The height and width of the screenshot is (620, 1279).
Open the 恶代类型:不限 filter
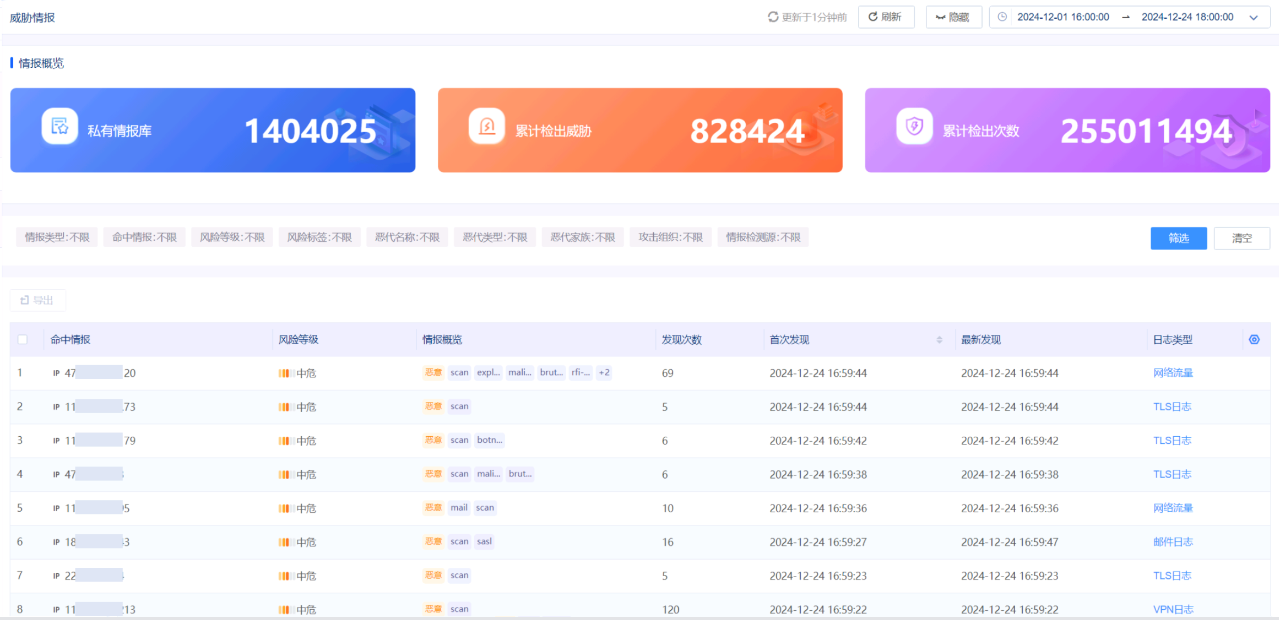click(495, 237)
